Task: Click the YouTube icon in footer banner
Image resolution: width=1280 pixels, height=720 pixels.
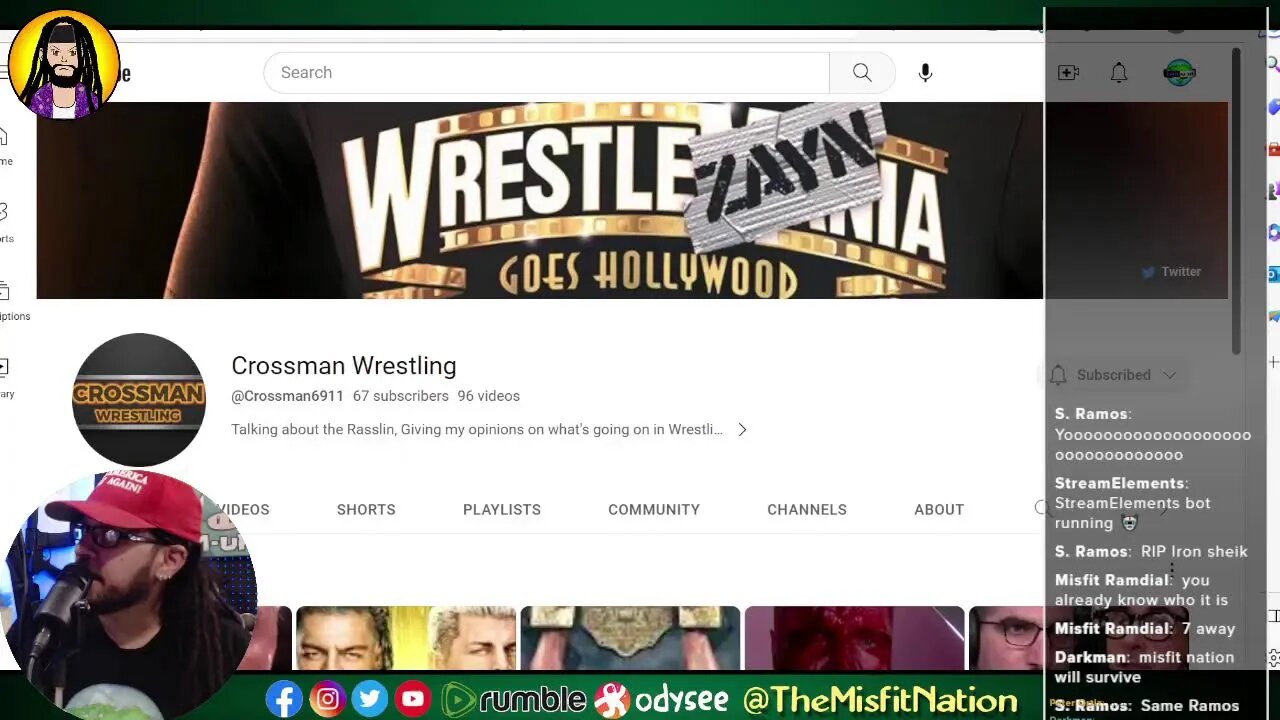Action: tap(413, 699)
